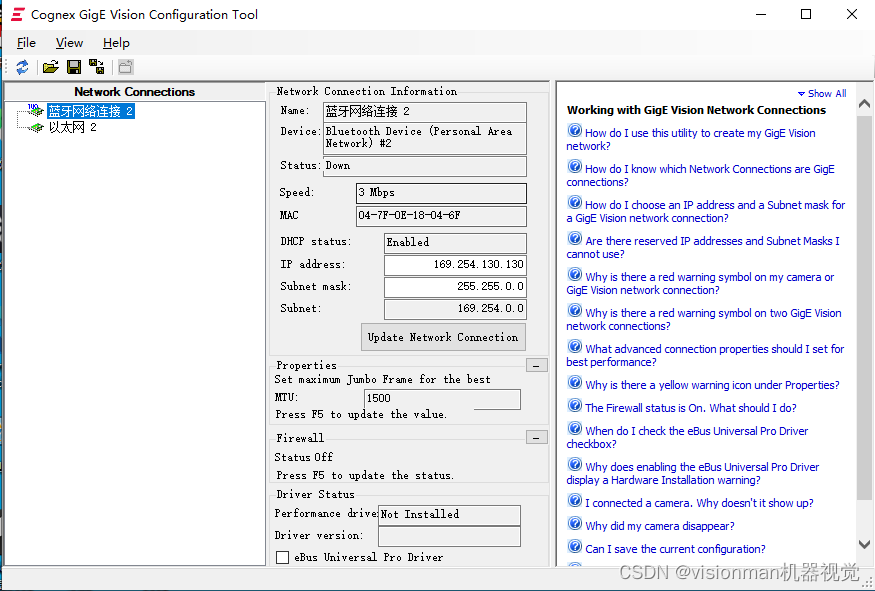Open the Help menu
The width and height of the screenshot is (875, 591).
(116, 43)
